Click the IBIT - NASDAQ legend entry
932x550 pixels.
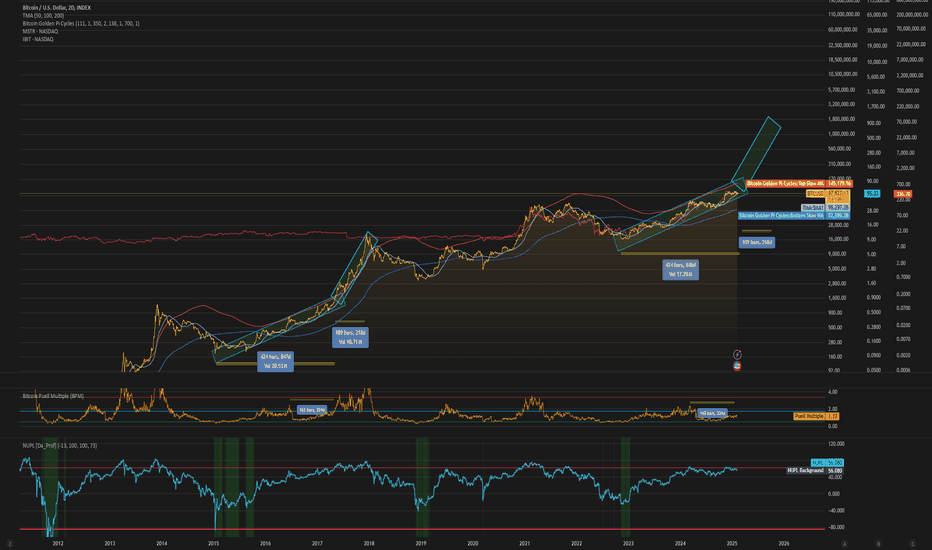click(x=38, y=39)
